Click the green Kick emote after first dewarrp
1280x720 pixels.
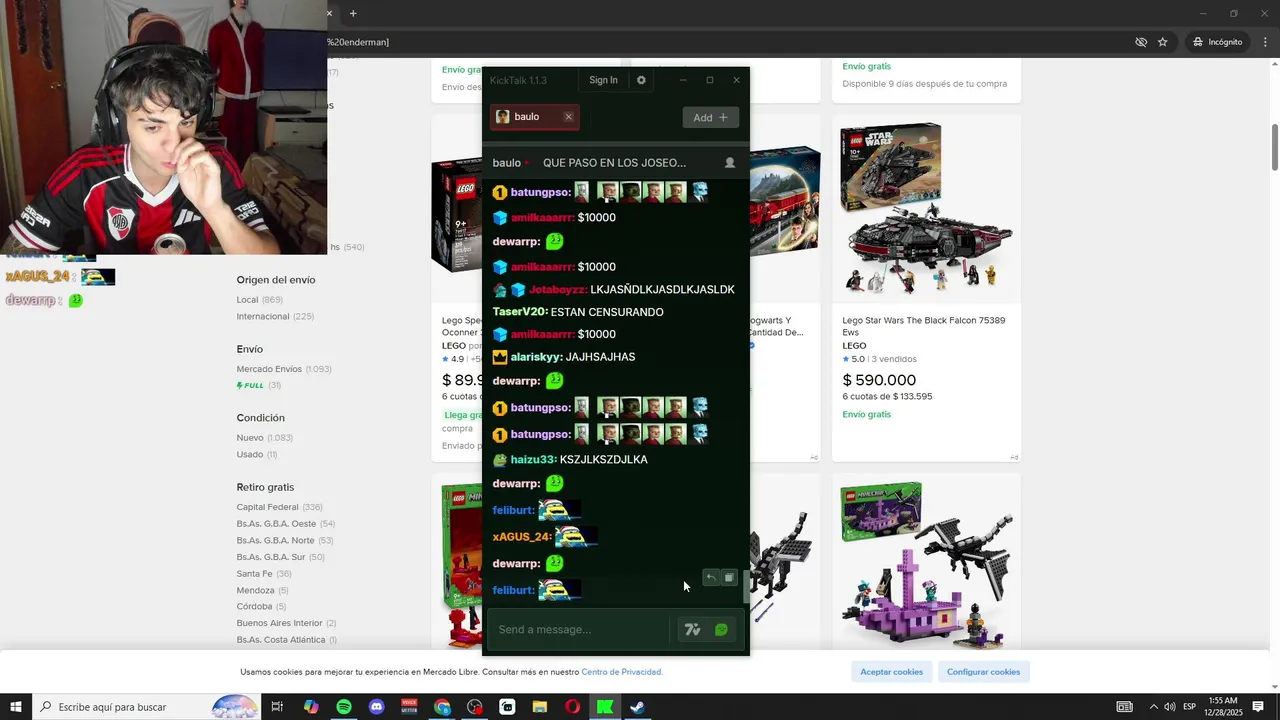(555, 241)
